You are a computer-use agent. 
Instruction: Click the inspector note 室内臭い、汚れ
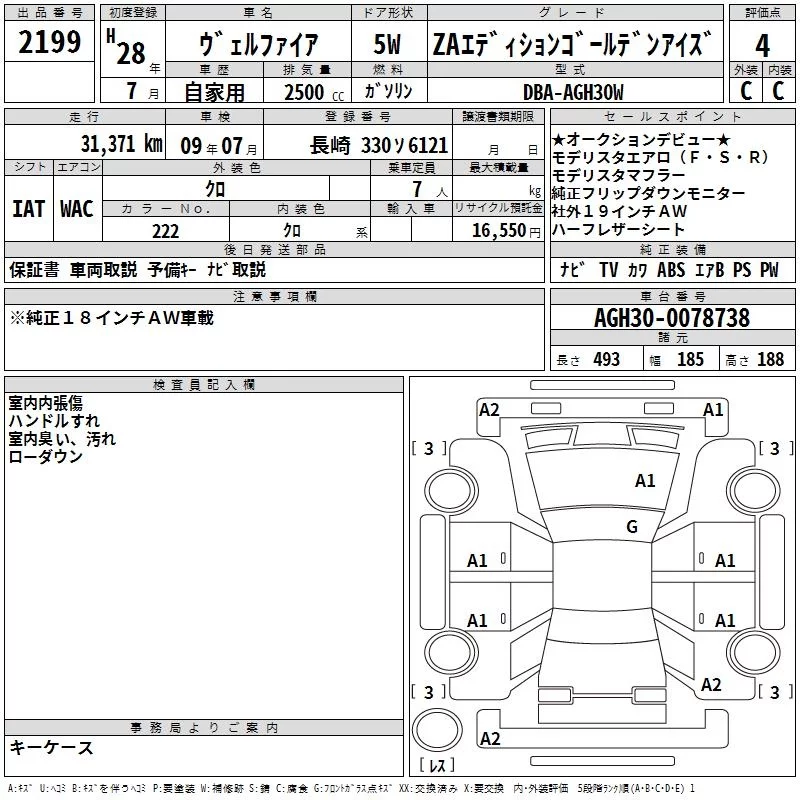pyautogui.click(x=62, y=439)
